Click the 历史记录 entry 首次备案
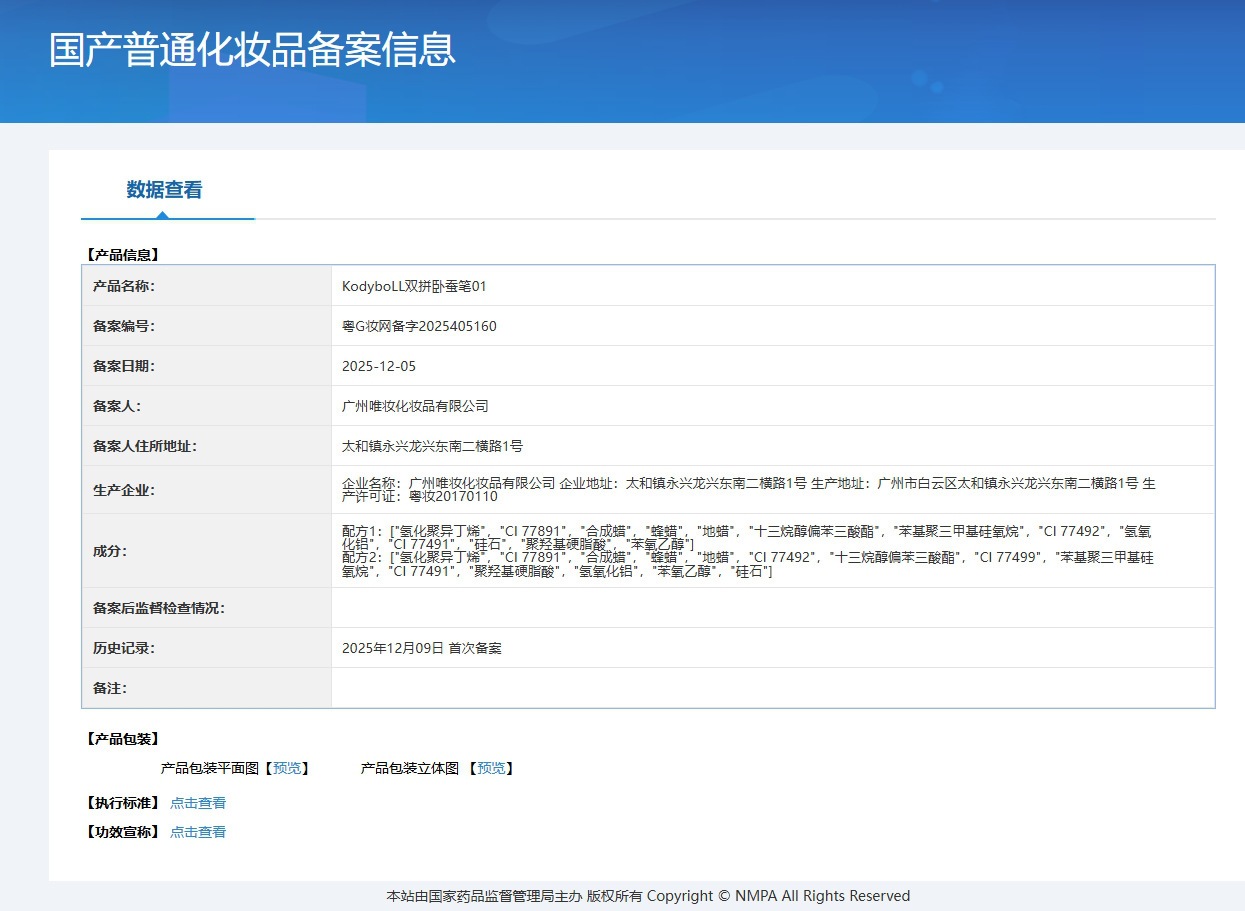The height and width of the screenshot is (911, 1245). pos(475,648)
